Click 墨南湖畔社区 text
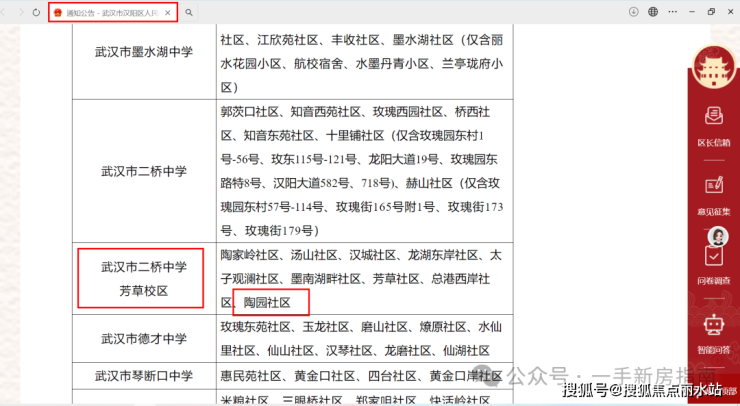Viewport: 740px width, 406px height. coord(326,279)
